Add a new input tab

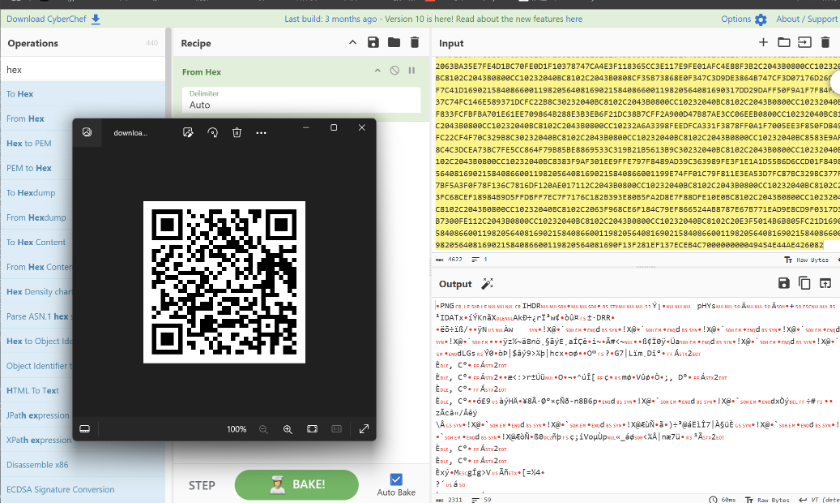pyautogui.click(x=763, y=42)
